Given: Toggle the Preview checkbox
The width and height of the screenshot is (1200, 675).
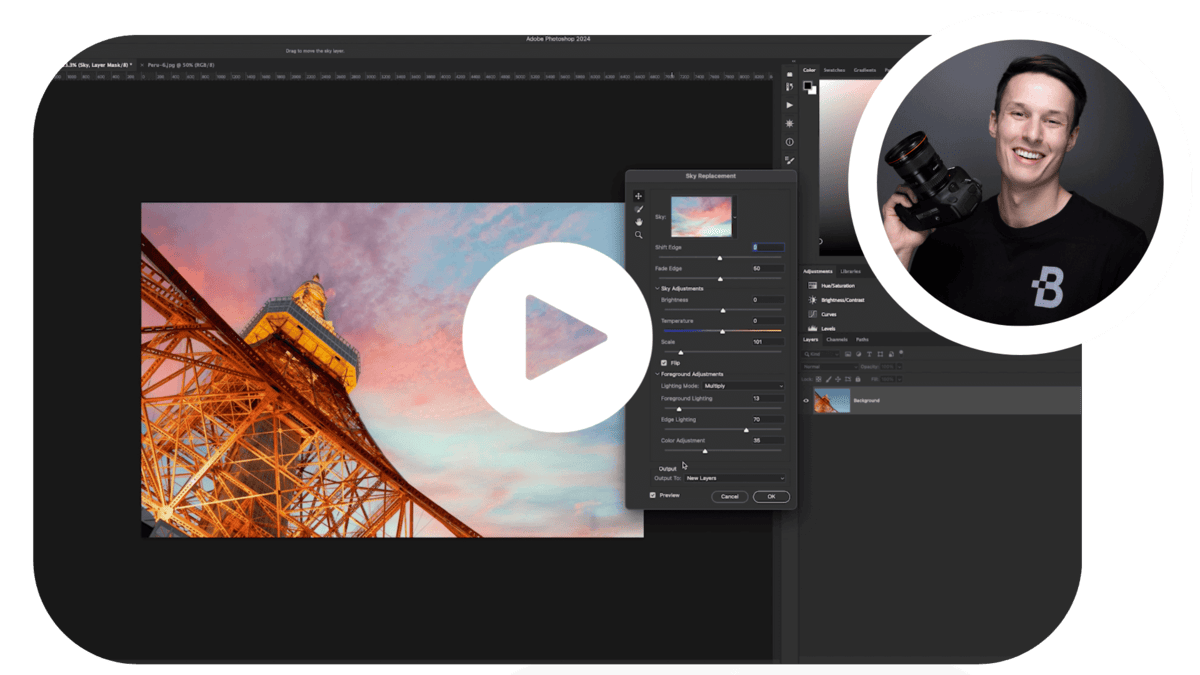Looking at the screenshot, I should coord(653,495).
